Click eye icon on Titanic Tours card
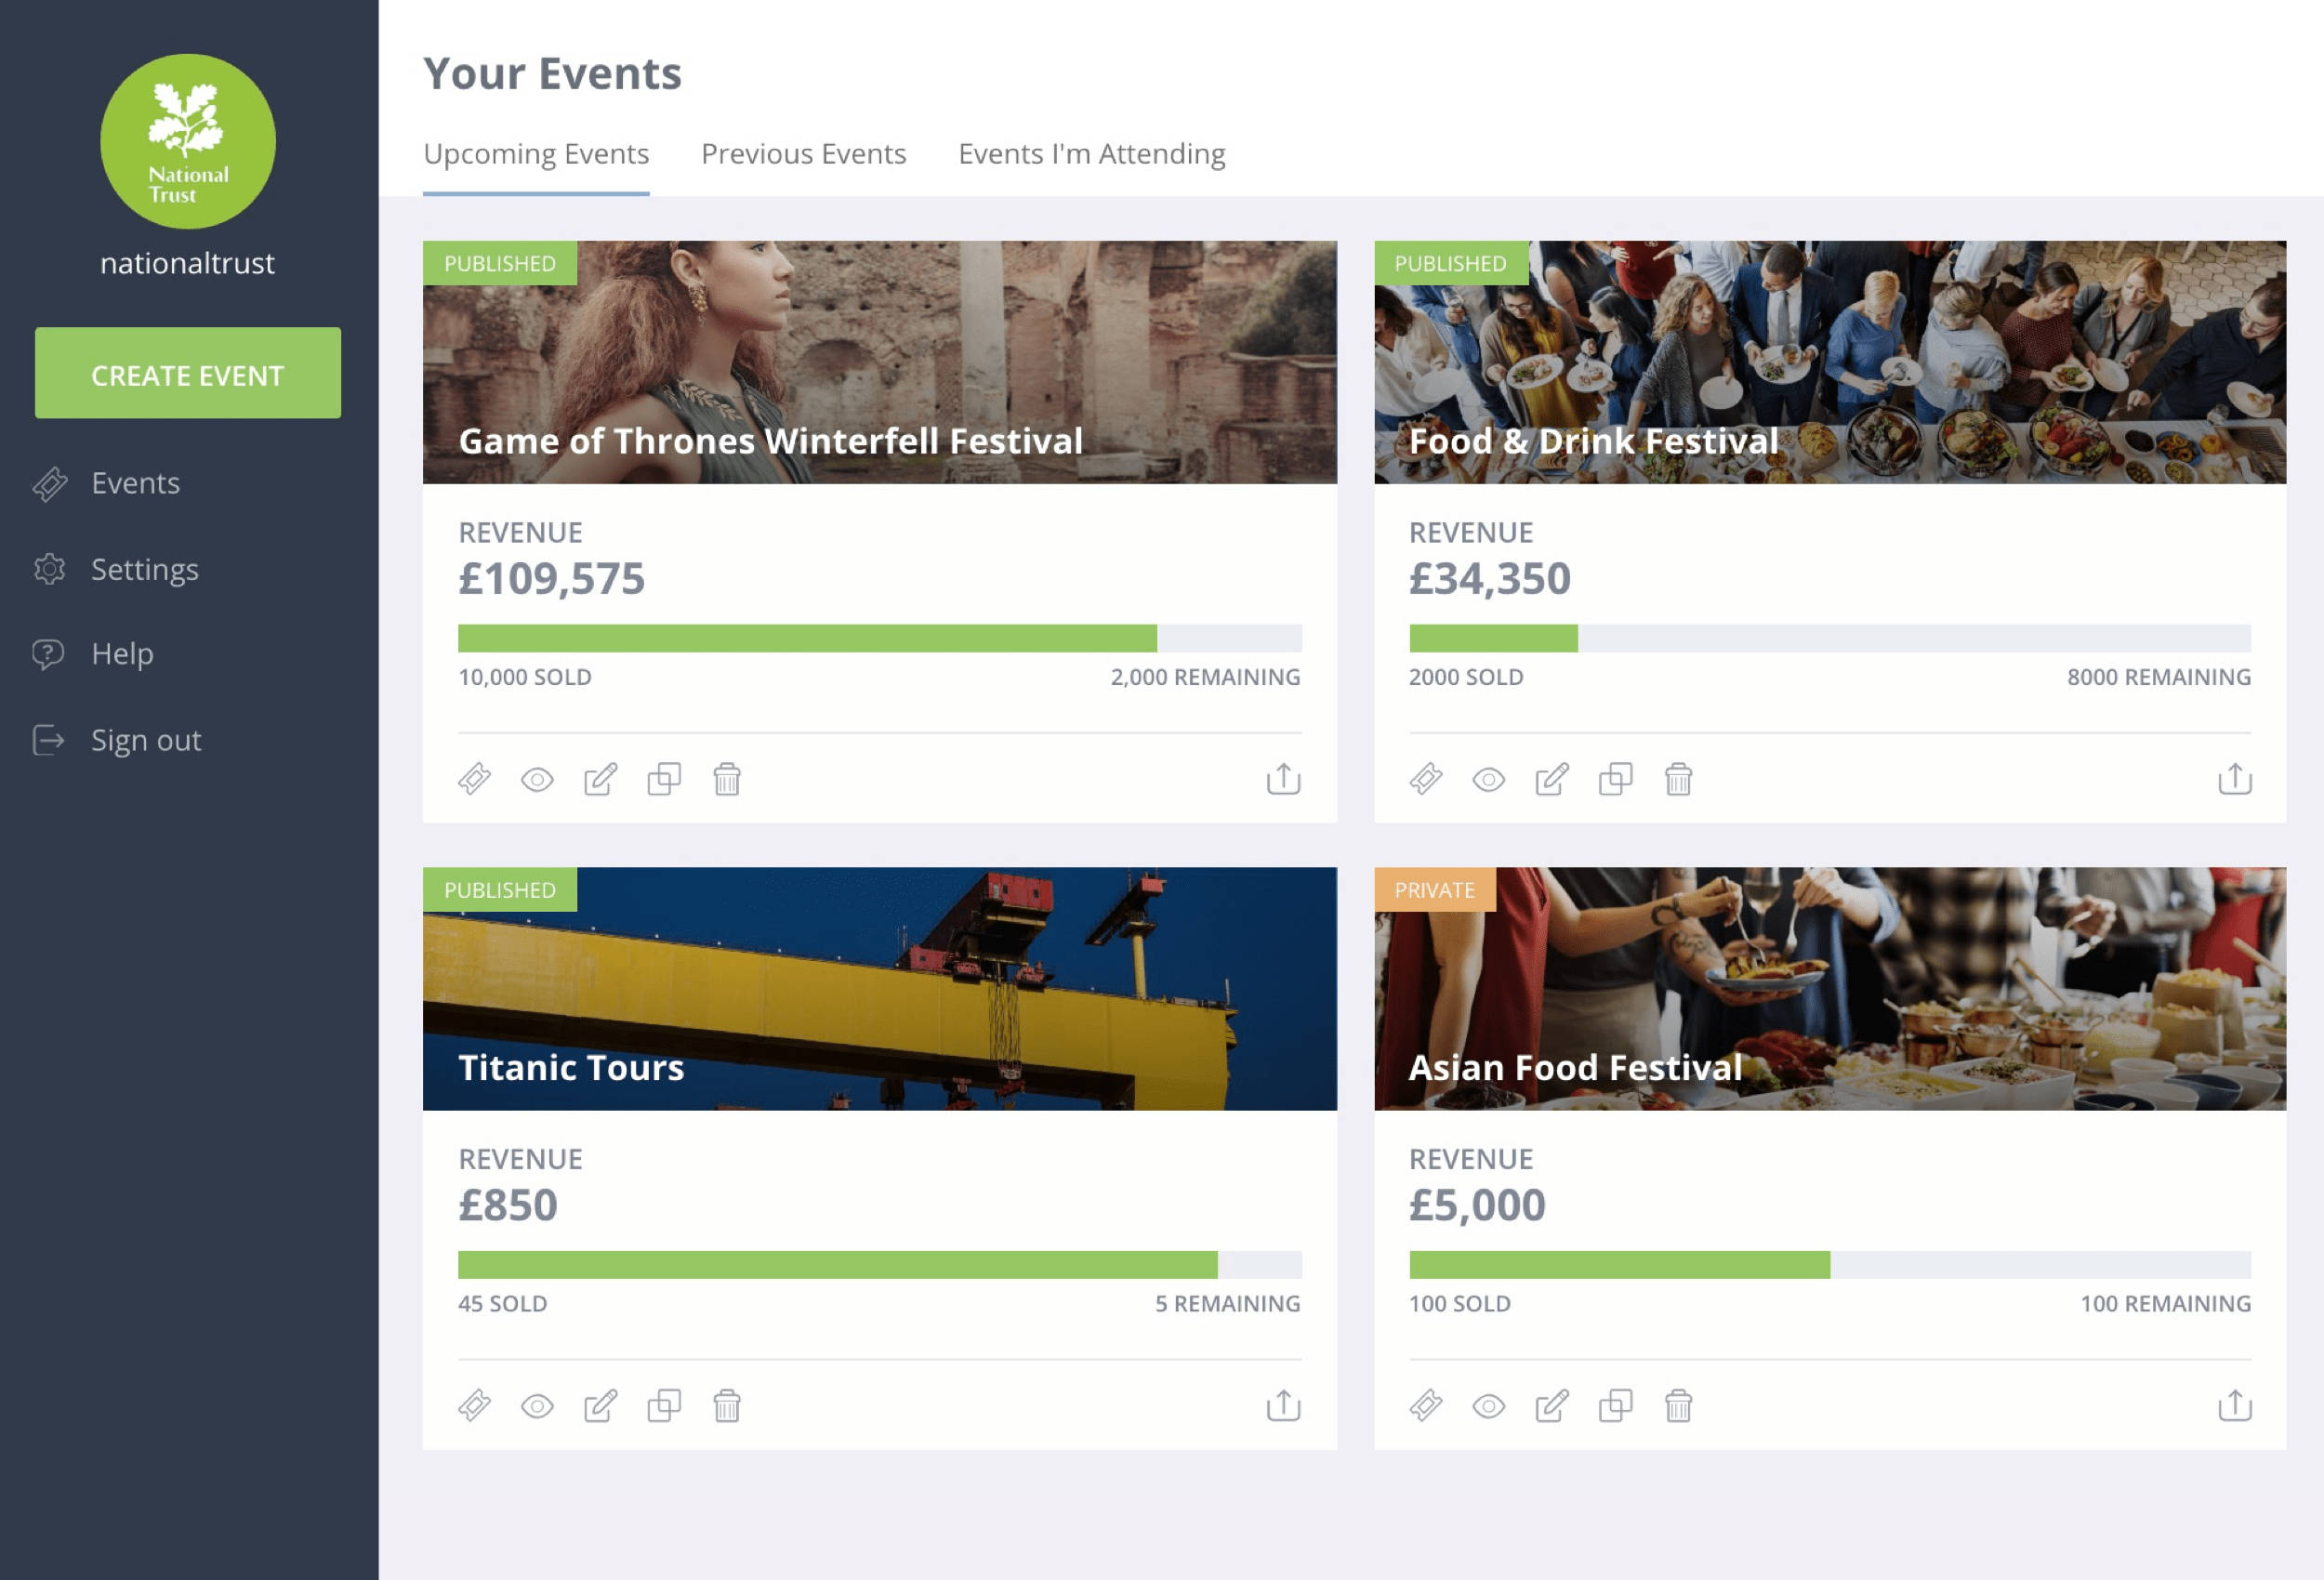The width and height of the screenshot is (2324, 1580). point(537,1406)
